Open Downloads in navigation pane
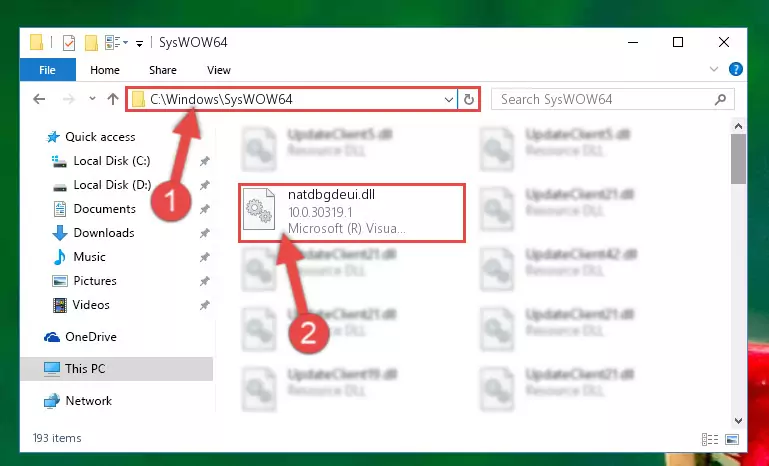769x466 pixels. point(104,233)
